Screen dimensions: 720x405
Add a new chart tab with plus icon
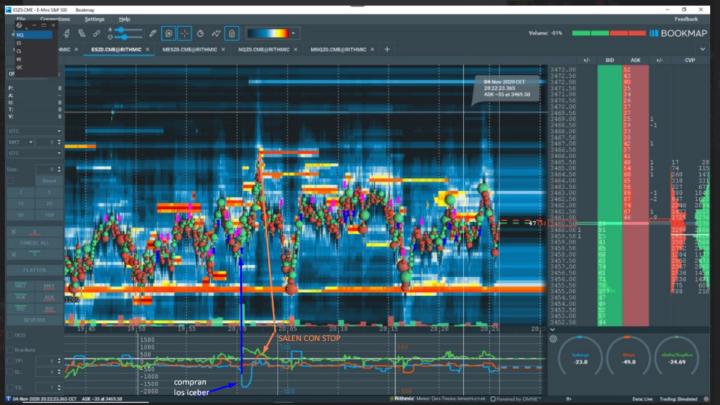pos(387,49)
